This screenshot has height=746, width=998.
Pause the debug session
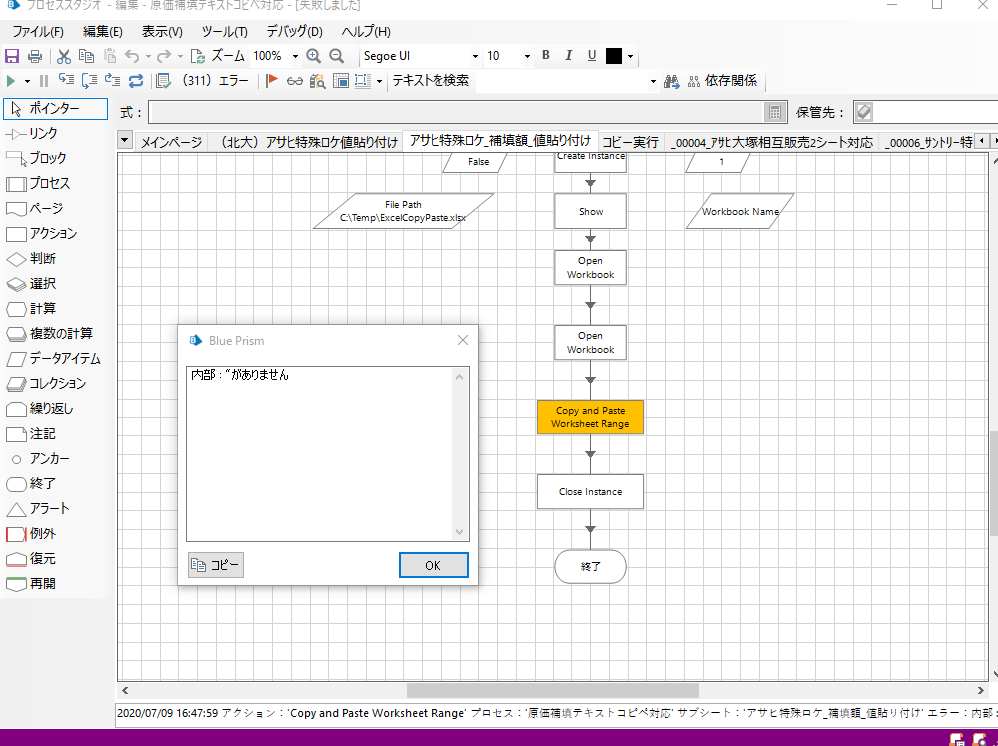point(44,81)
